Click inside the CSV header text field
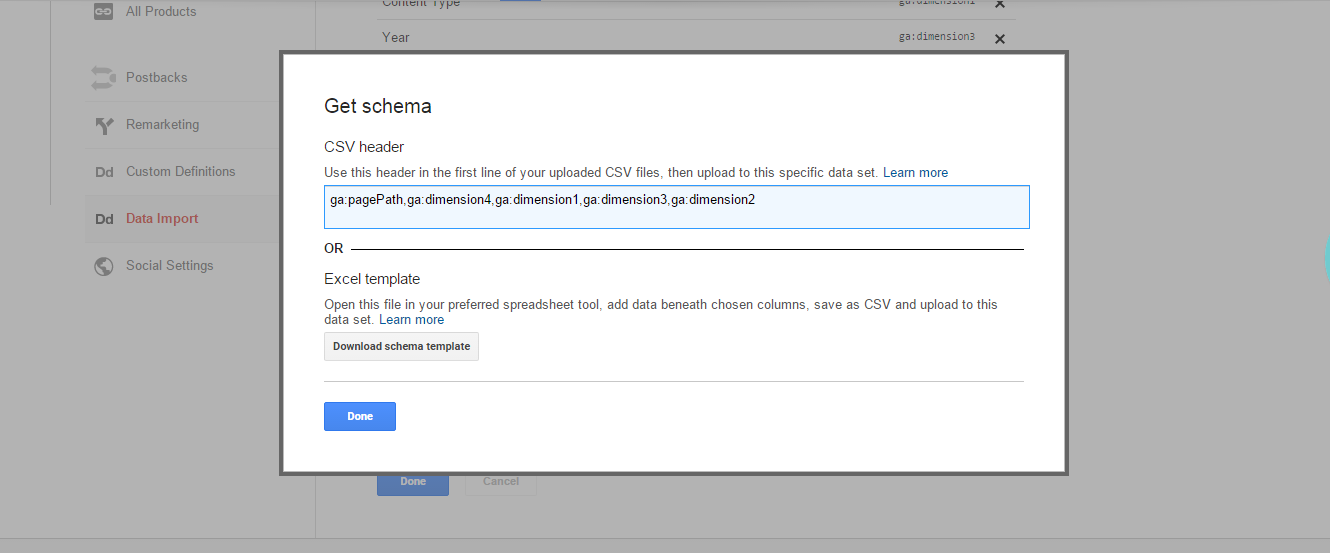Screen dimensions: 1330x553 (676, 207)
